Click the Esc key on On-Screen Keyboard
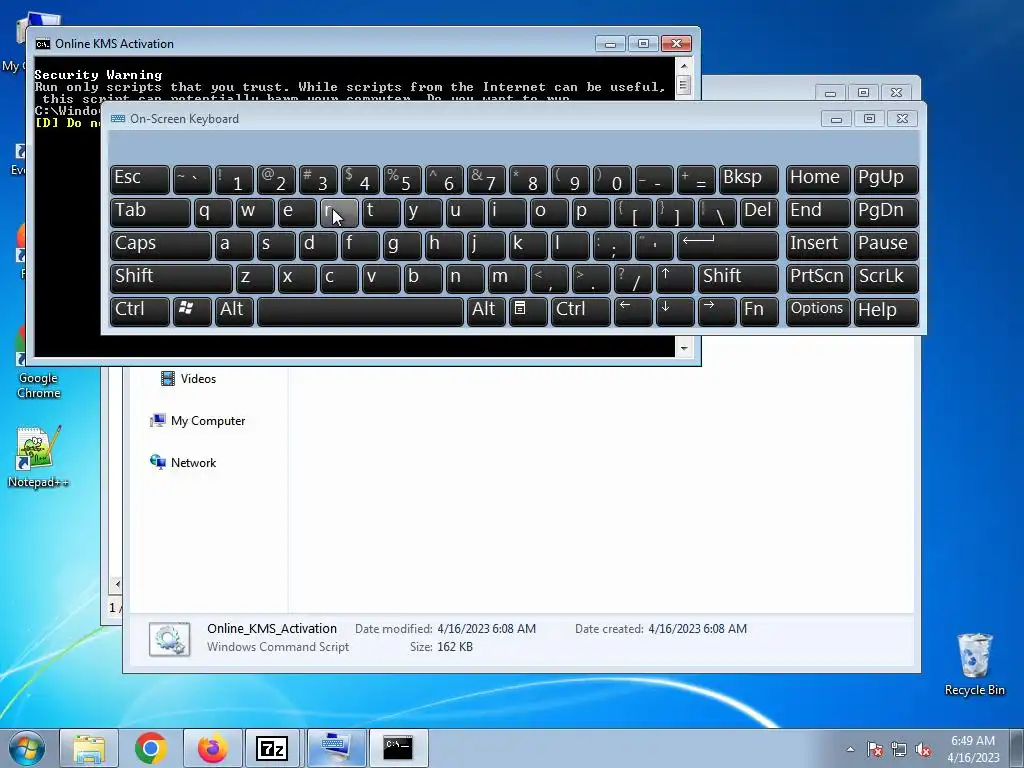Screen dimensions: 1024x768 coord(140,179)
